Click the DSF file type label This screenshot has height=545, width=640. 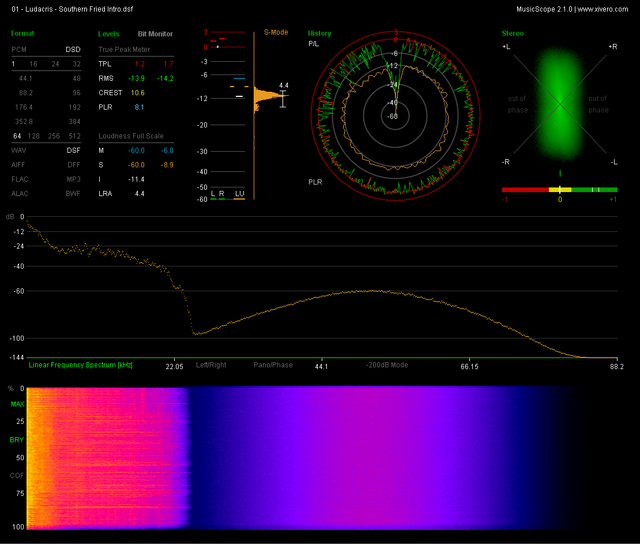pos(73,150)
